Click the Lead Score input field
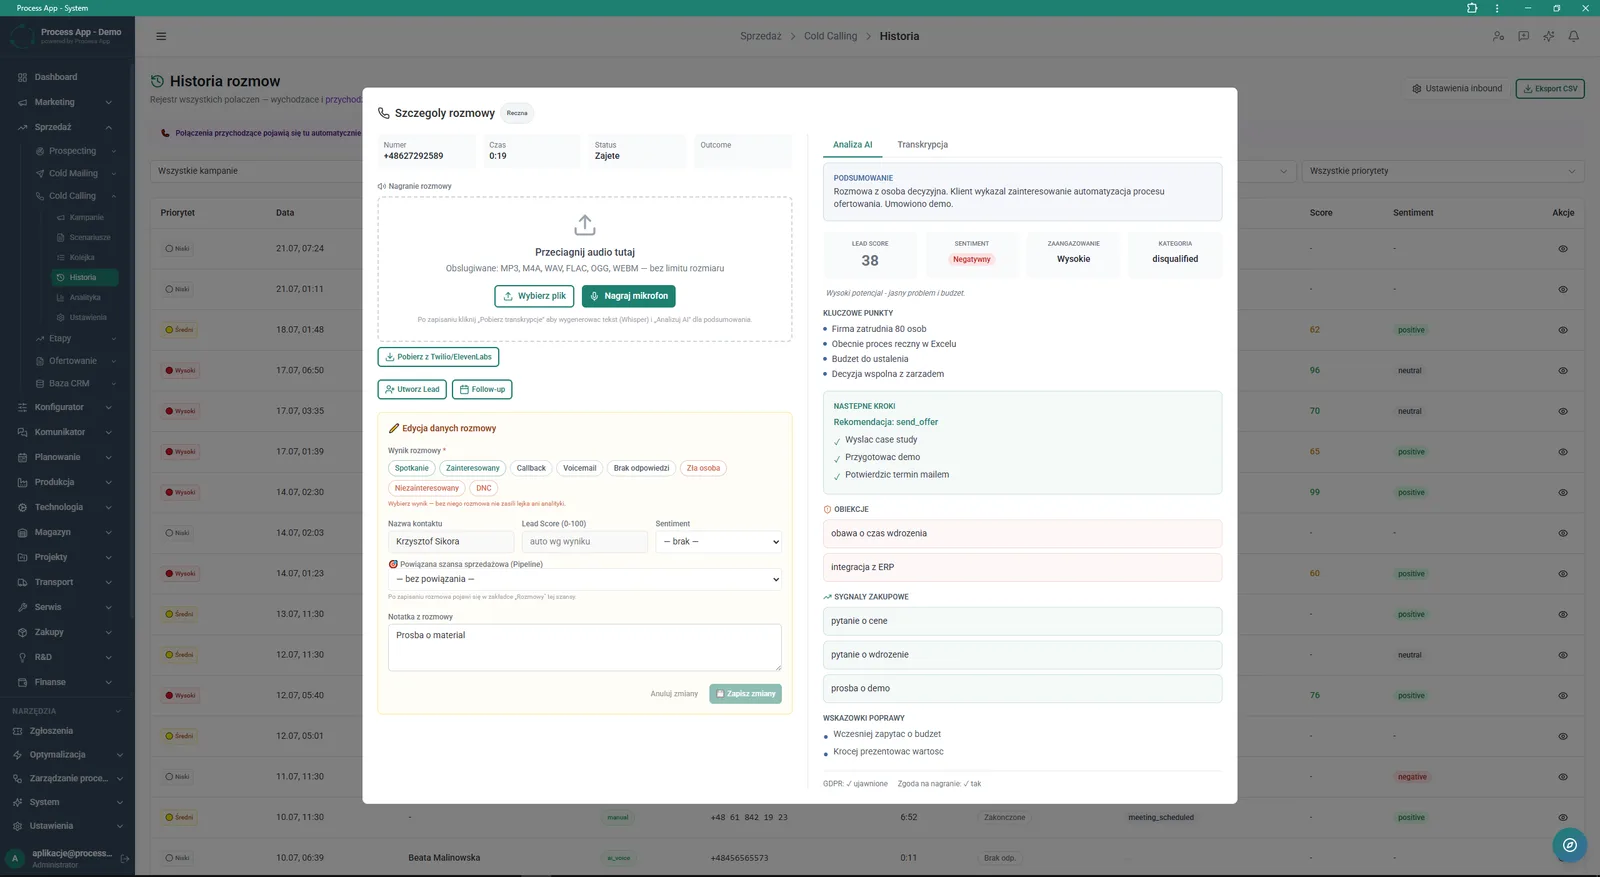Screen dimensions: 1600x877 [585, 542]
